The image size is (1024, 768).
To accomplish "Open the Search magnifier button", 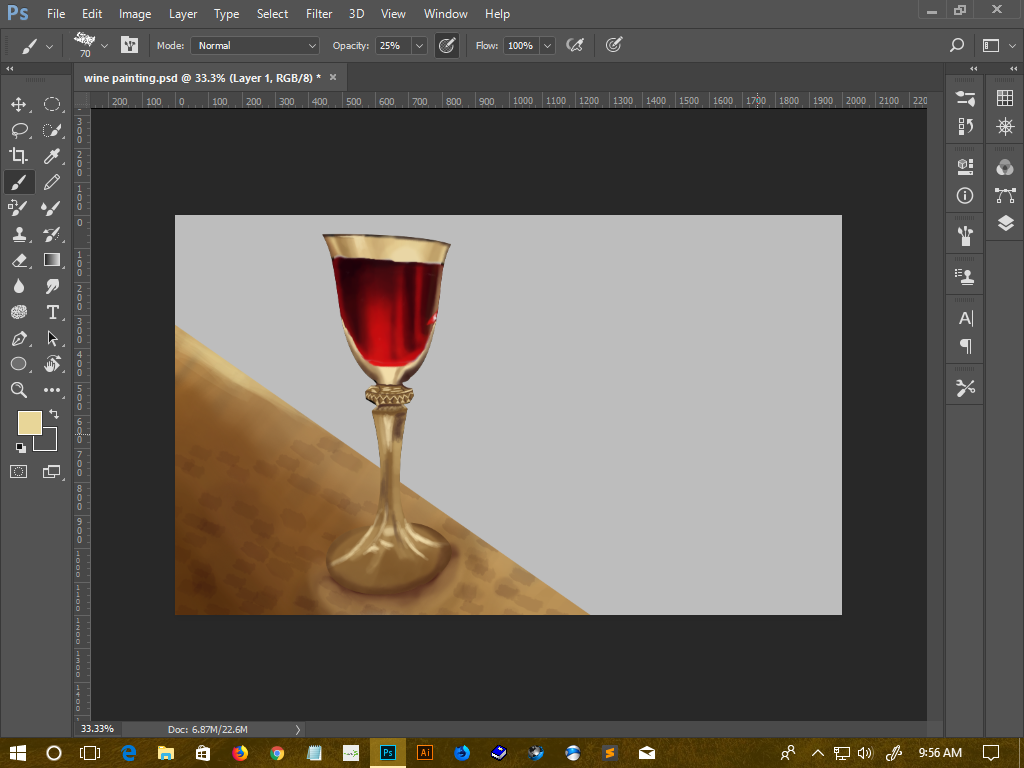I will click(x=957, y=45).
